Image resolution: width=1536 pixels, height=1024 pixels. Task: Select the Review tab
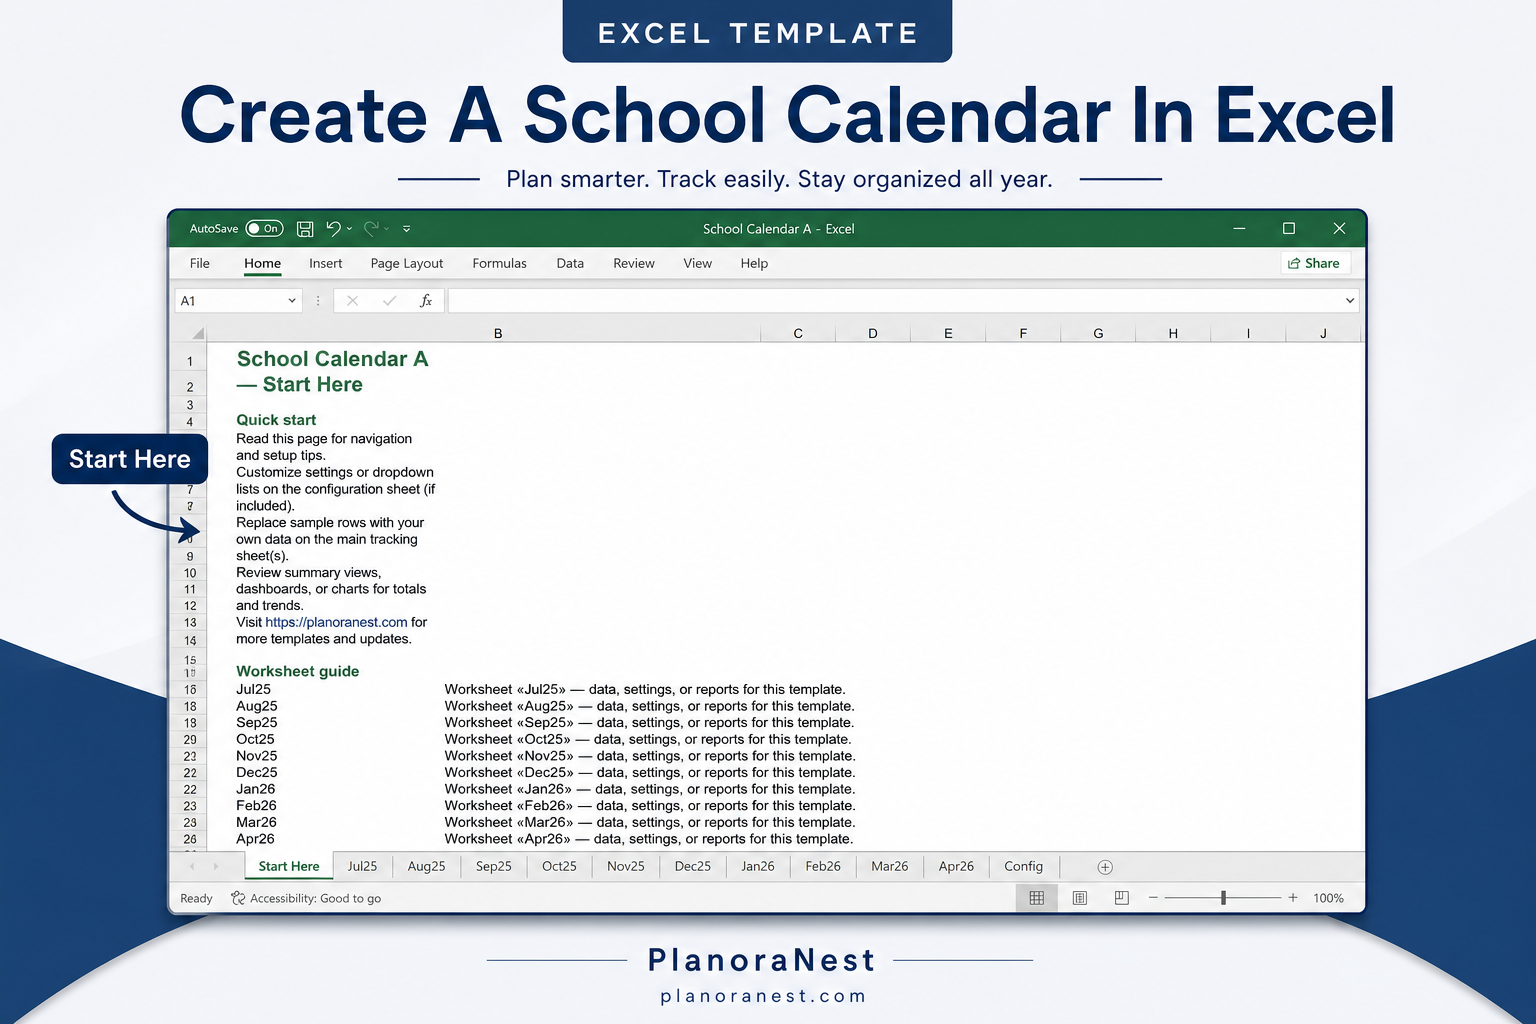coord(634,263)
